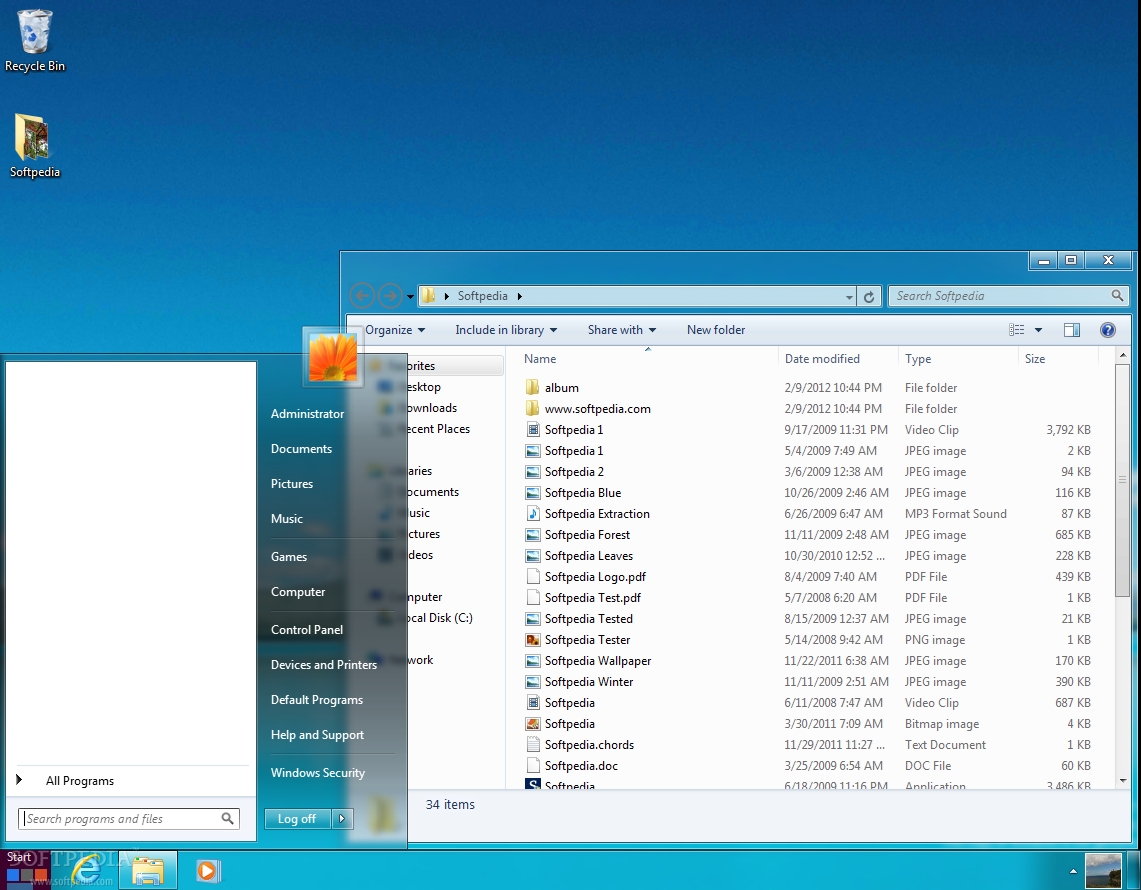Click the Start button
Image resolution: width=1141 pixels, height=890 pixels.
pos(26,870)
